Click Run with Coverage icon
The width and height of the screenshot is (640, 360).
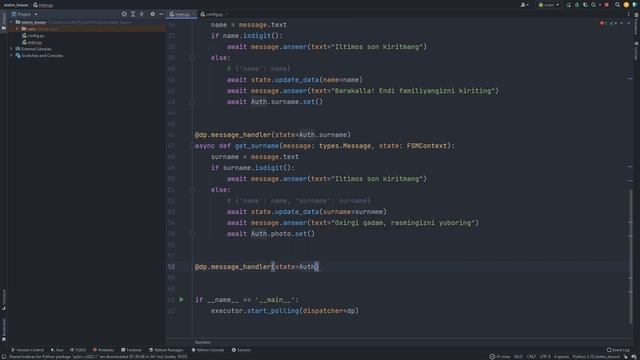(x=585, y=5)
